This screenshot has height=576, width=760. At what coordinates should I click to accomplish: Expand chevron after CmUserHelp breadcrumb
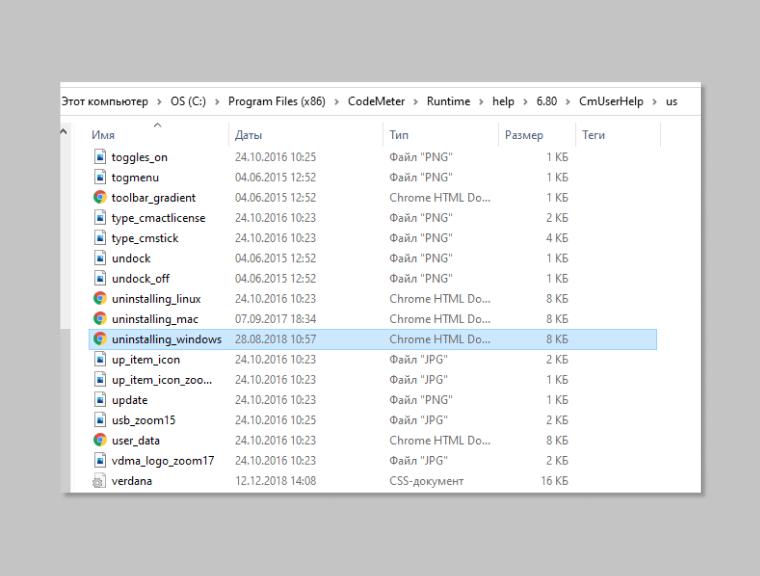pyautogui.click(x=654, y=102)
